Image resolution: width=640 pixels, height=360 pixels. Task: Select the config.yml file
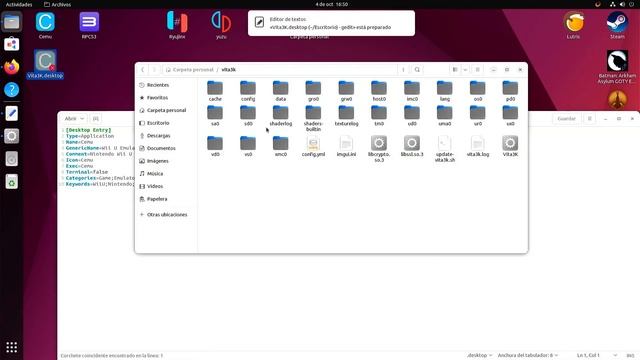click(313, 146)
